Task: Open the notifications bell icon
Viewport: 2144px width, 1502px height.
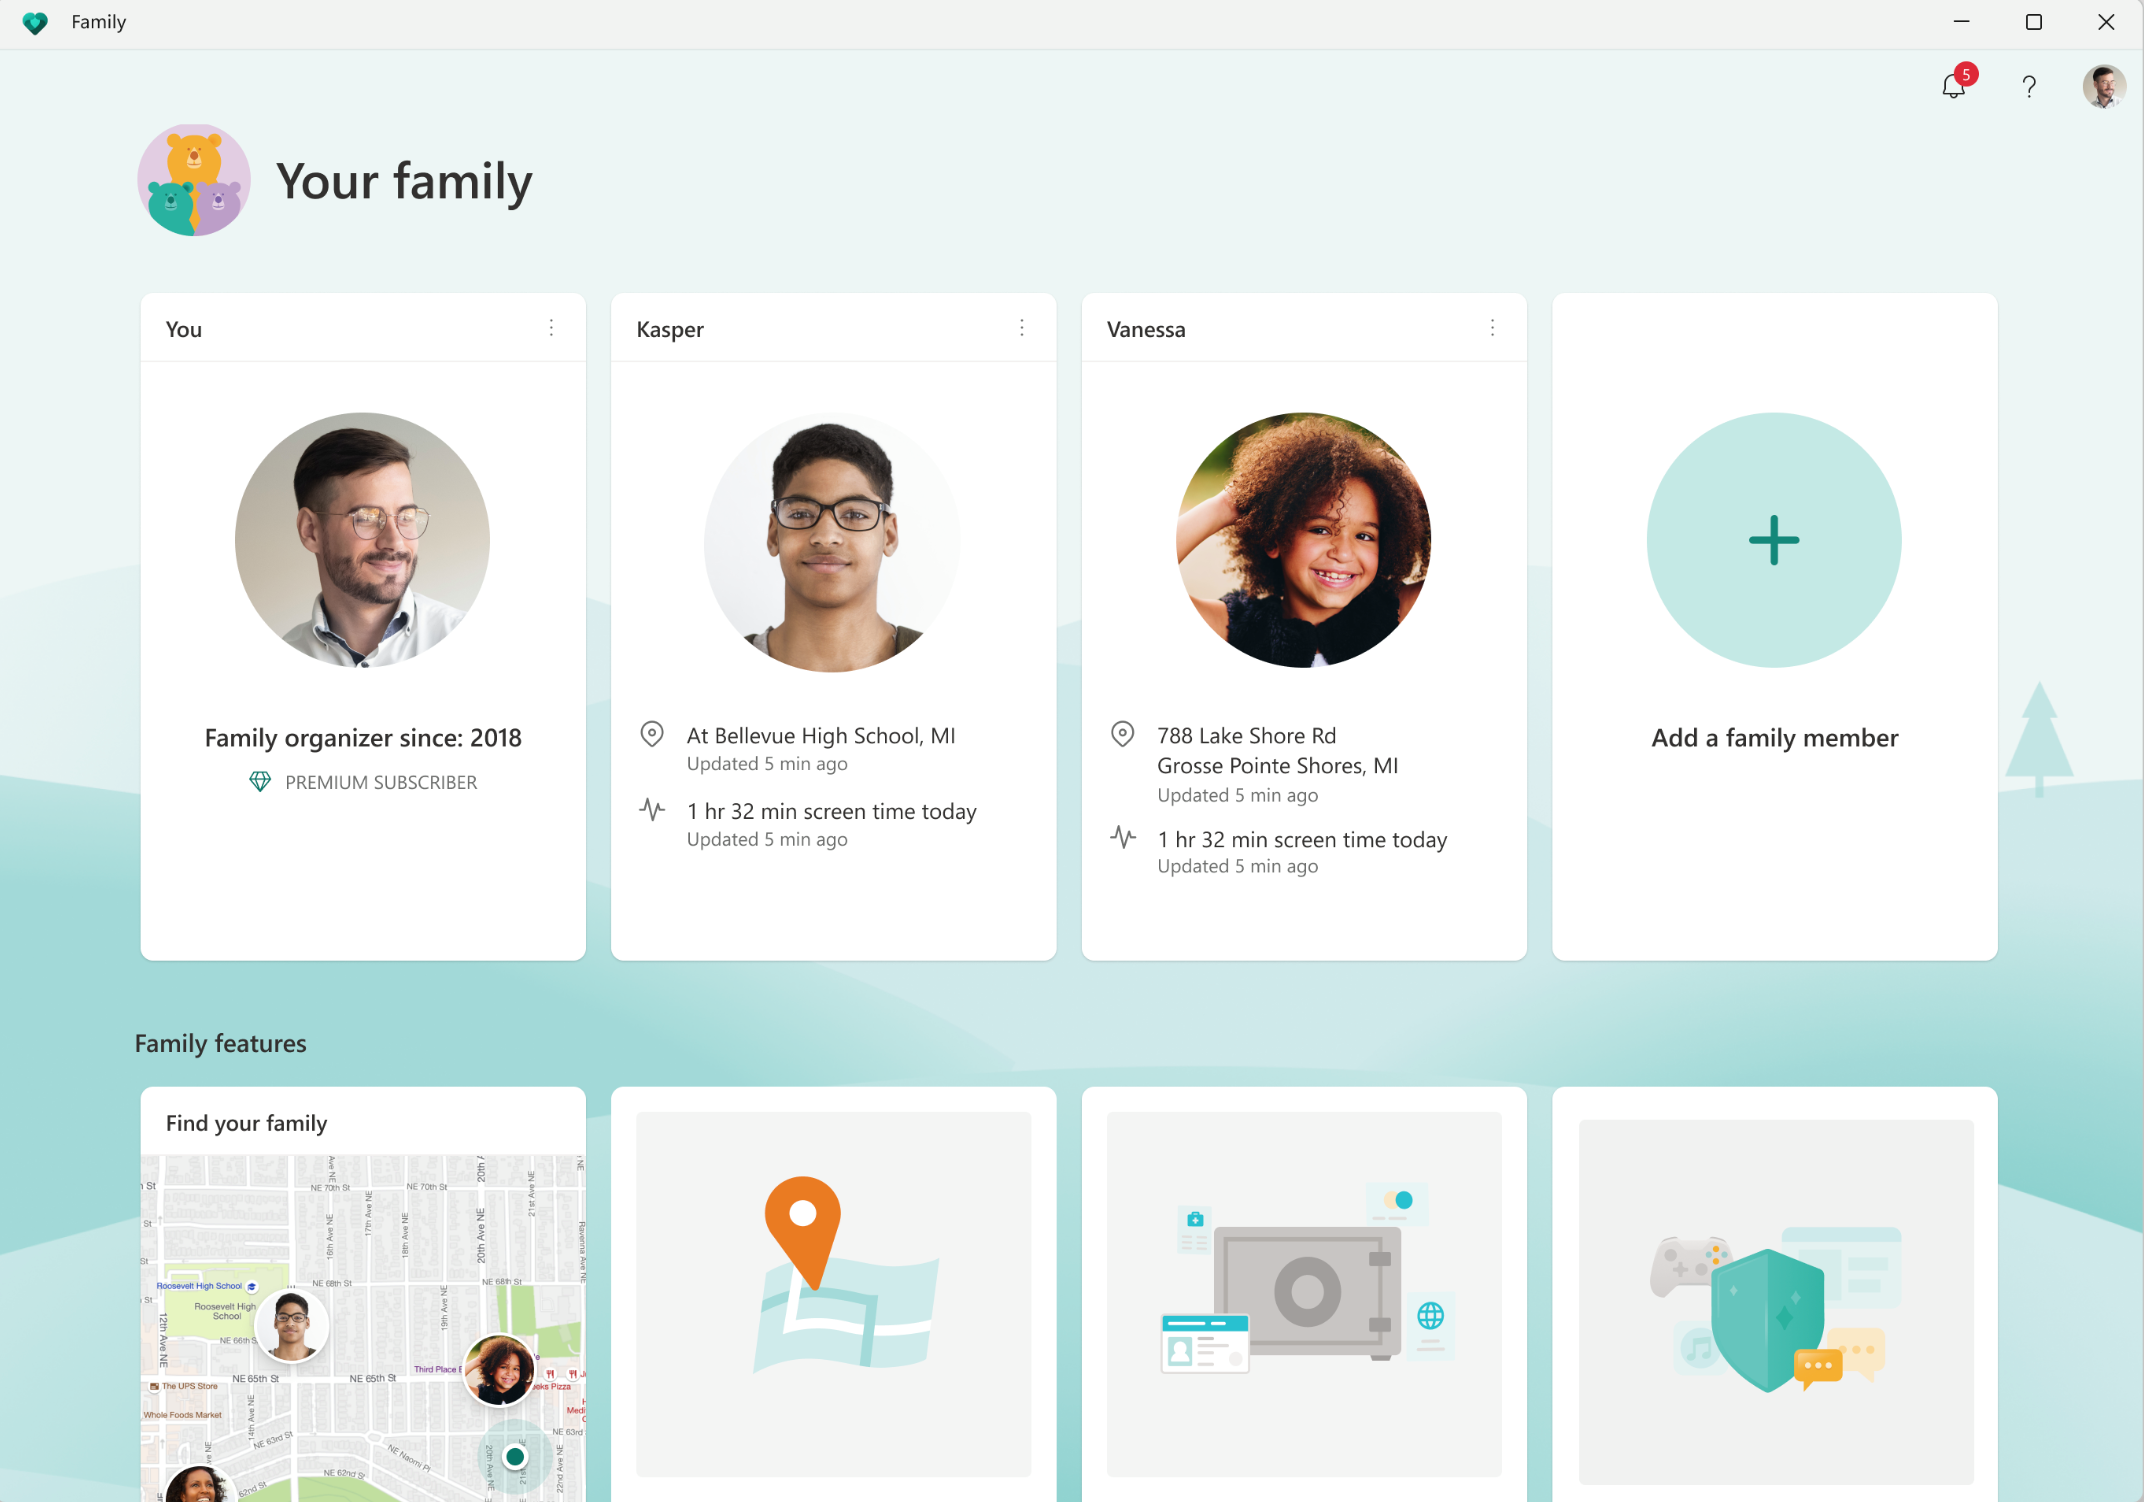Action: (x=1952, y=87)
